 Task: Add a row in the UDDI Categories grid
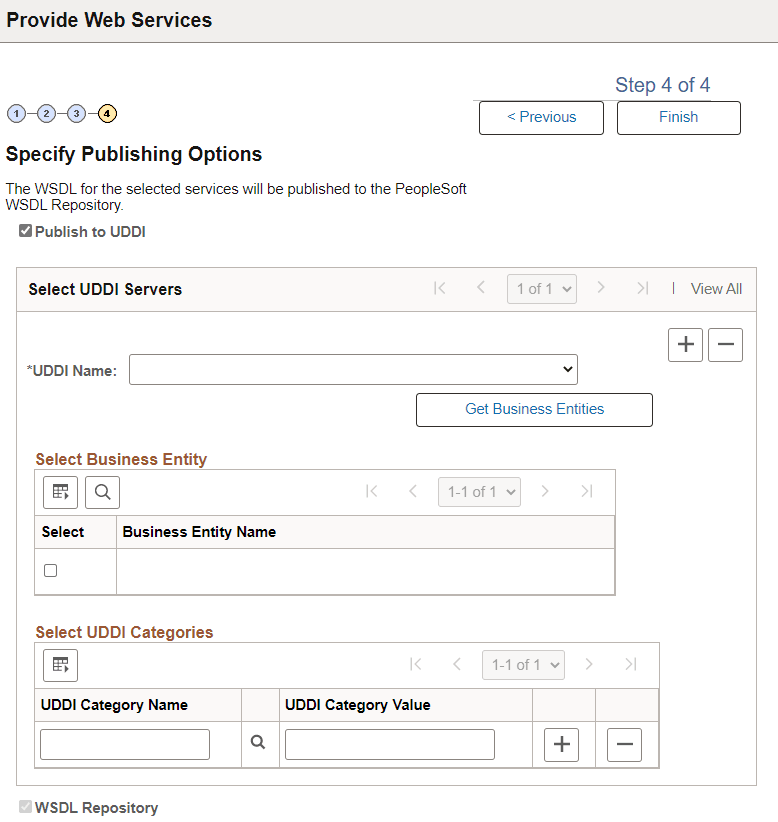(561, 744)
